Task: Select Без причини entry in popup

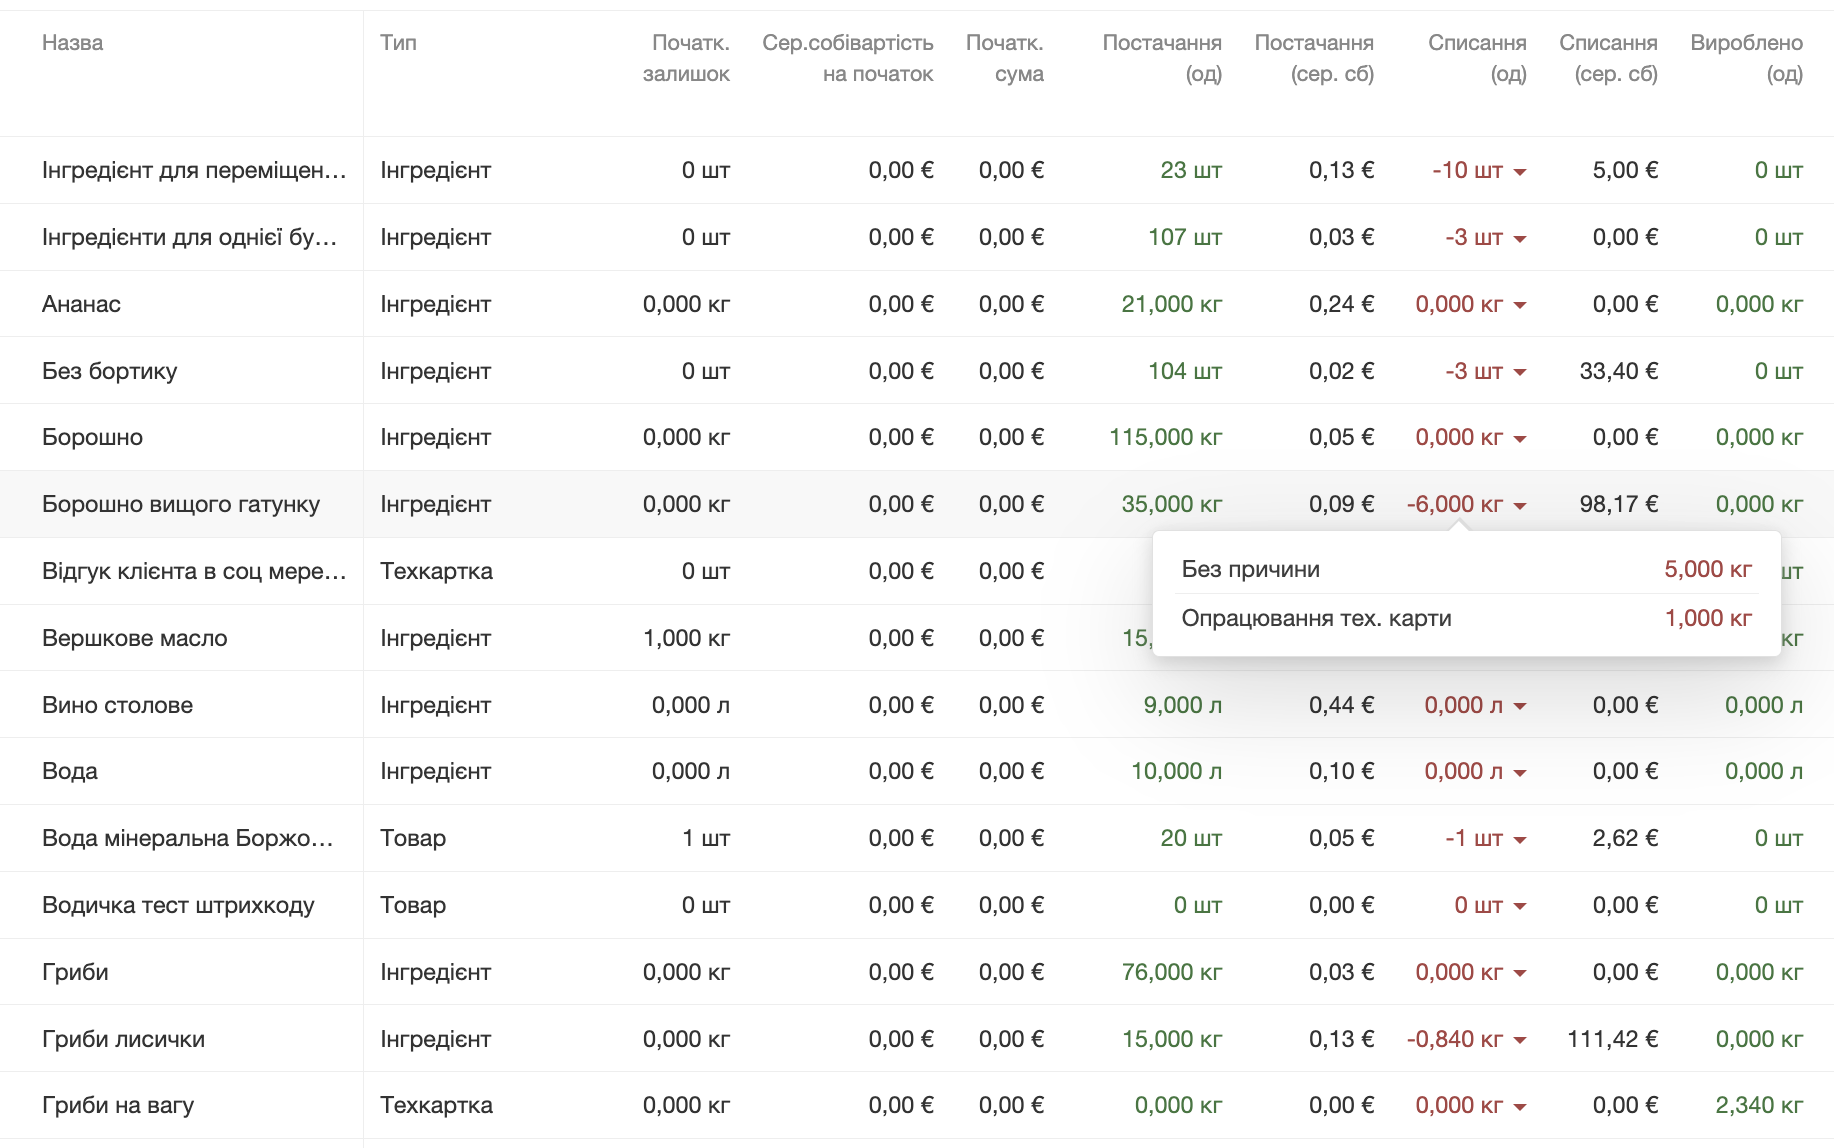Action: point(1251,569)
